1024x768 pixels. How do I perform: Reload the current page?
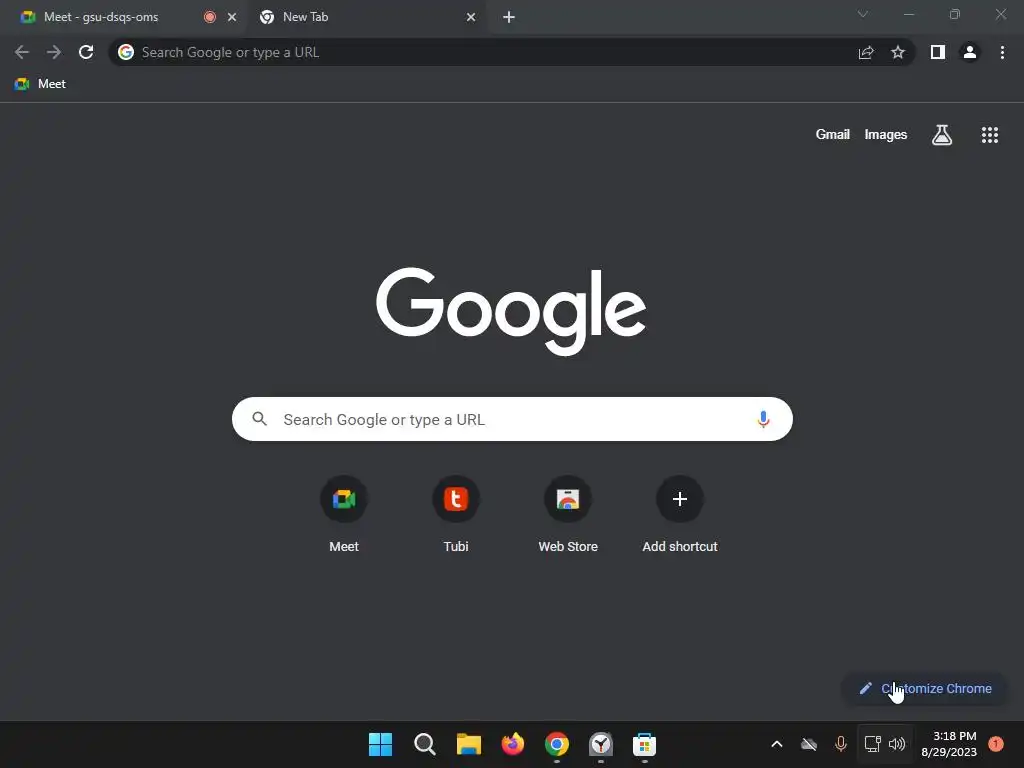86,52
